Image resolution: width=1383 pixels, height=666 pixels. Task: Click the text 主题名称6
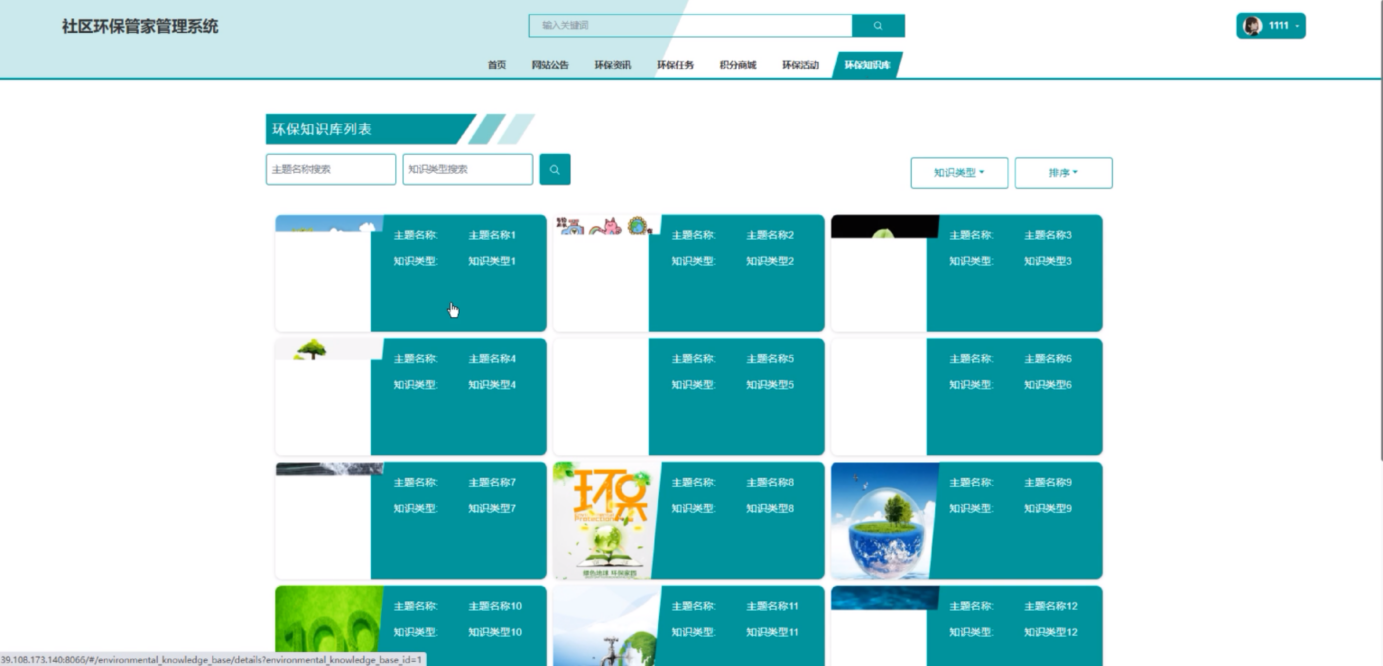point(1048,359)
